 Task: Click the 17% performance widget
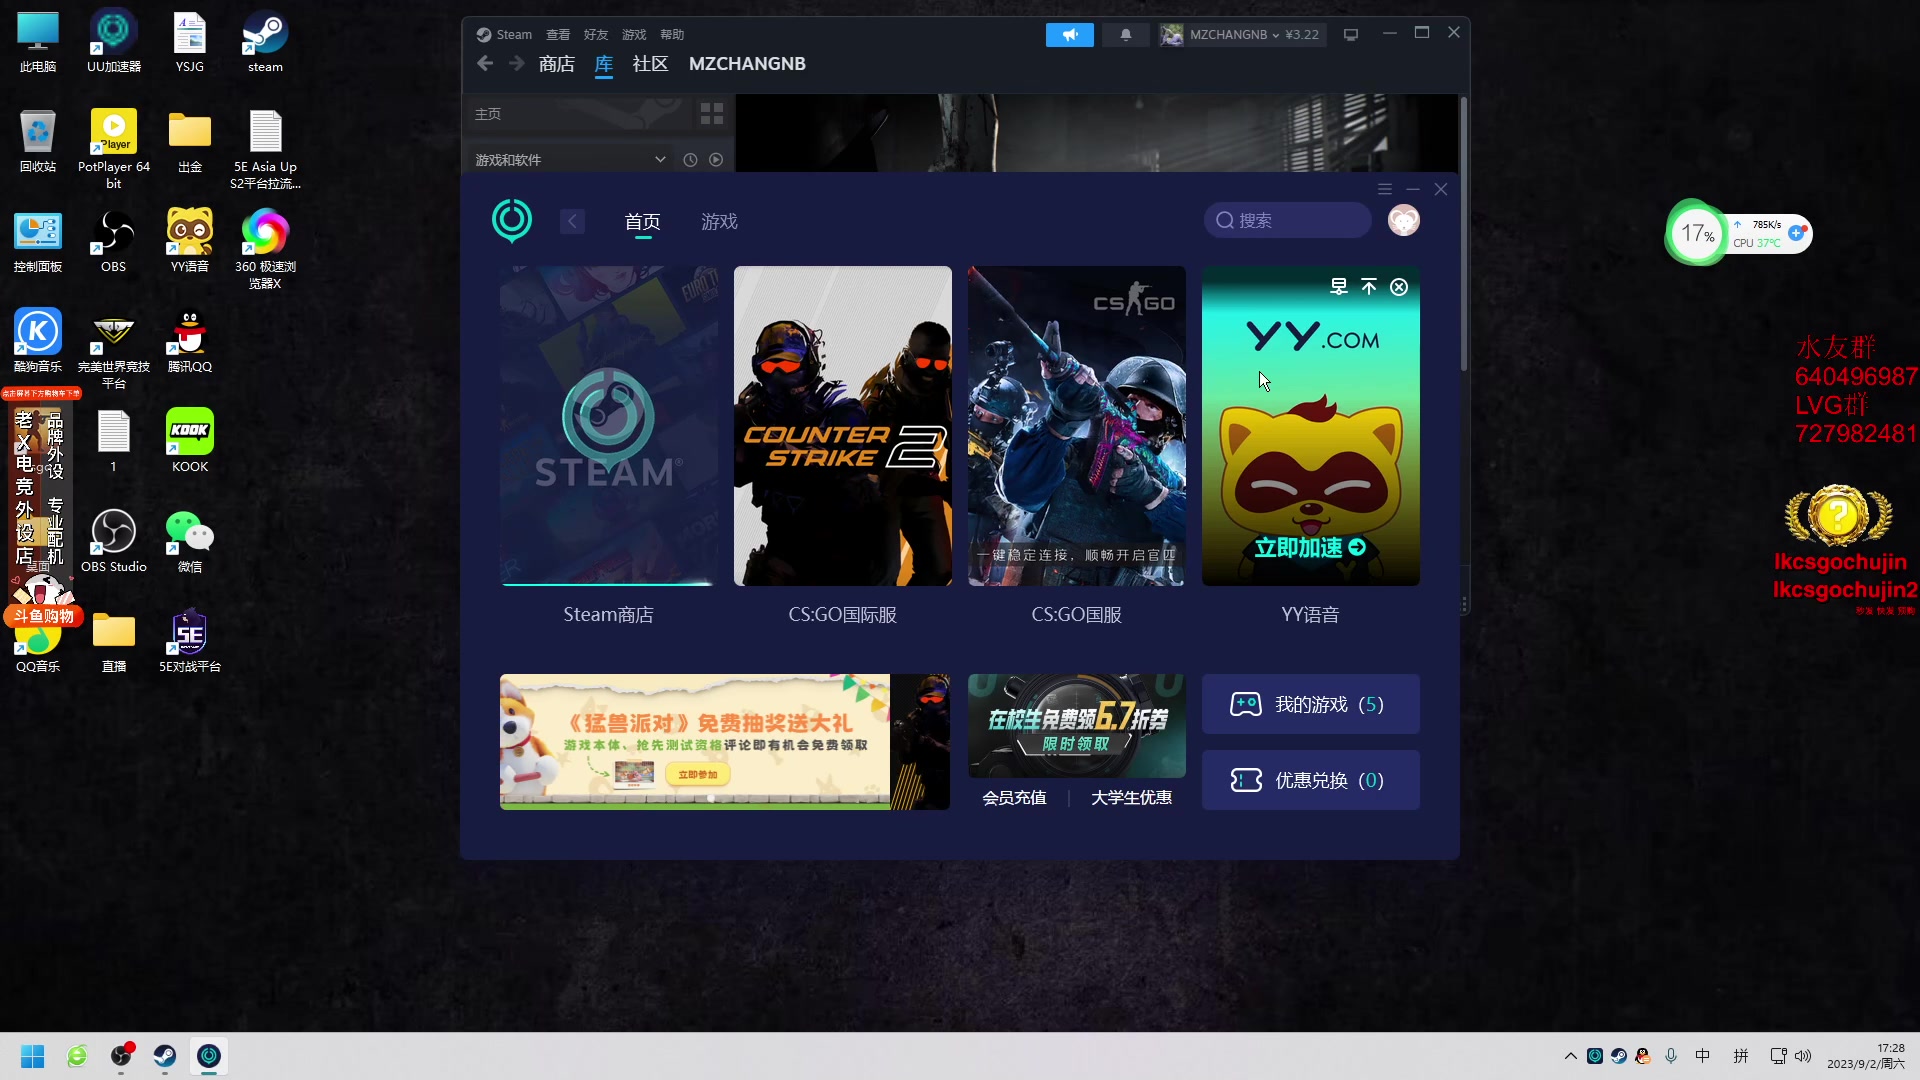click(1696, 234)
